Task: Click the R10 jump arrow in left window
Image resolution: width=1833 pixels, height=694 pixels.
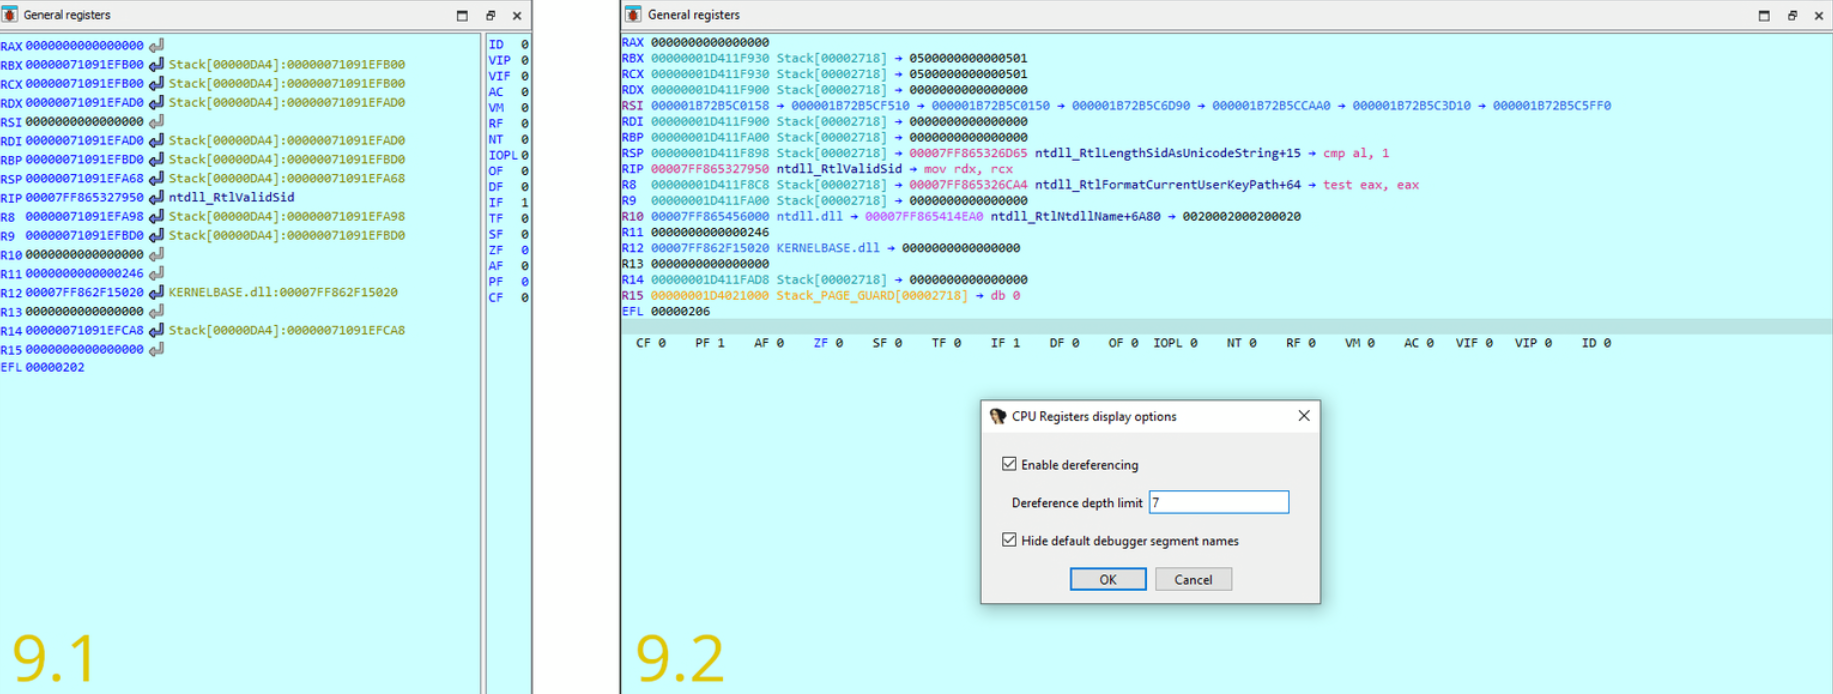Action: click(156, 255)
